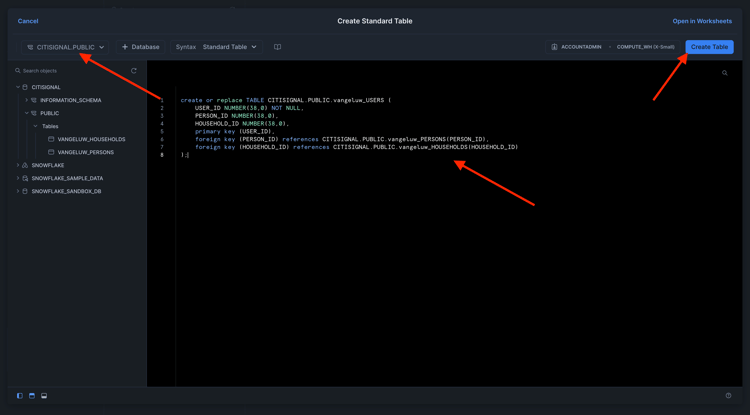
Task: Place cursor at closing parenthesis line 8
Action: [x=184, y=155]
